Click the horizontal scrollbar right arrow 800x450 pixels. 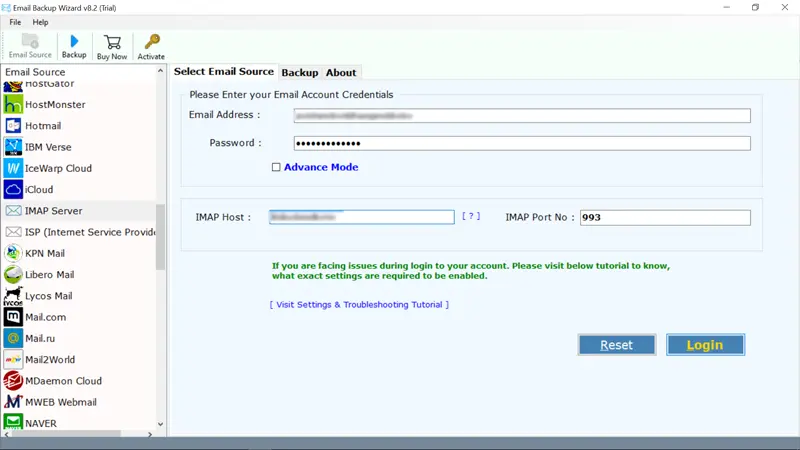tap(150, 435)
